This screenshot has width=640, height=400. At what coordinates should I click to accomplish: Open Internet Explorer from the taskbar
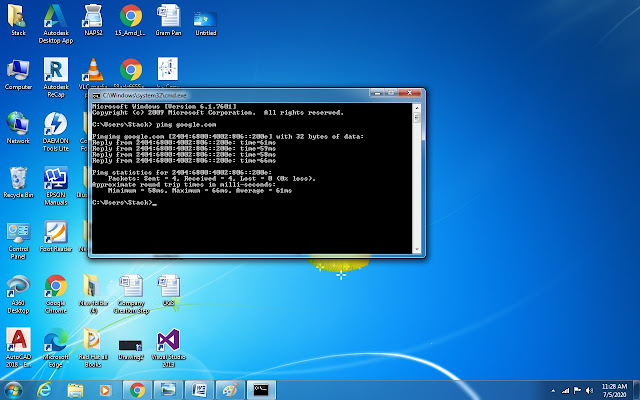[x=44, y=390]
